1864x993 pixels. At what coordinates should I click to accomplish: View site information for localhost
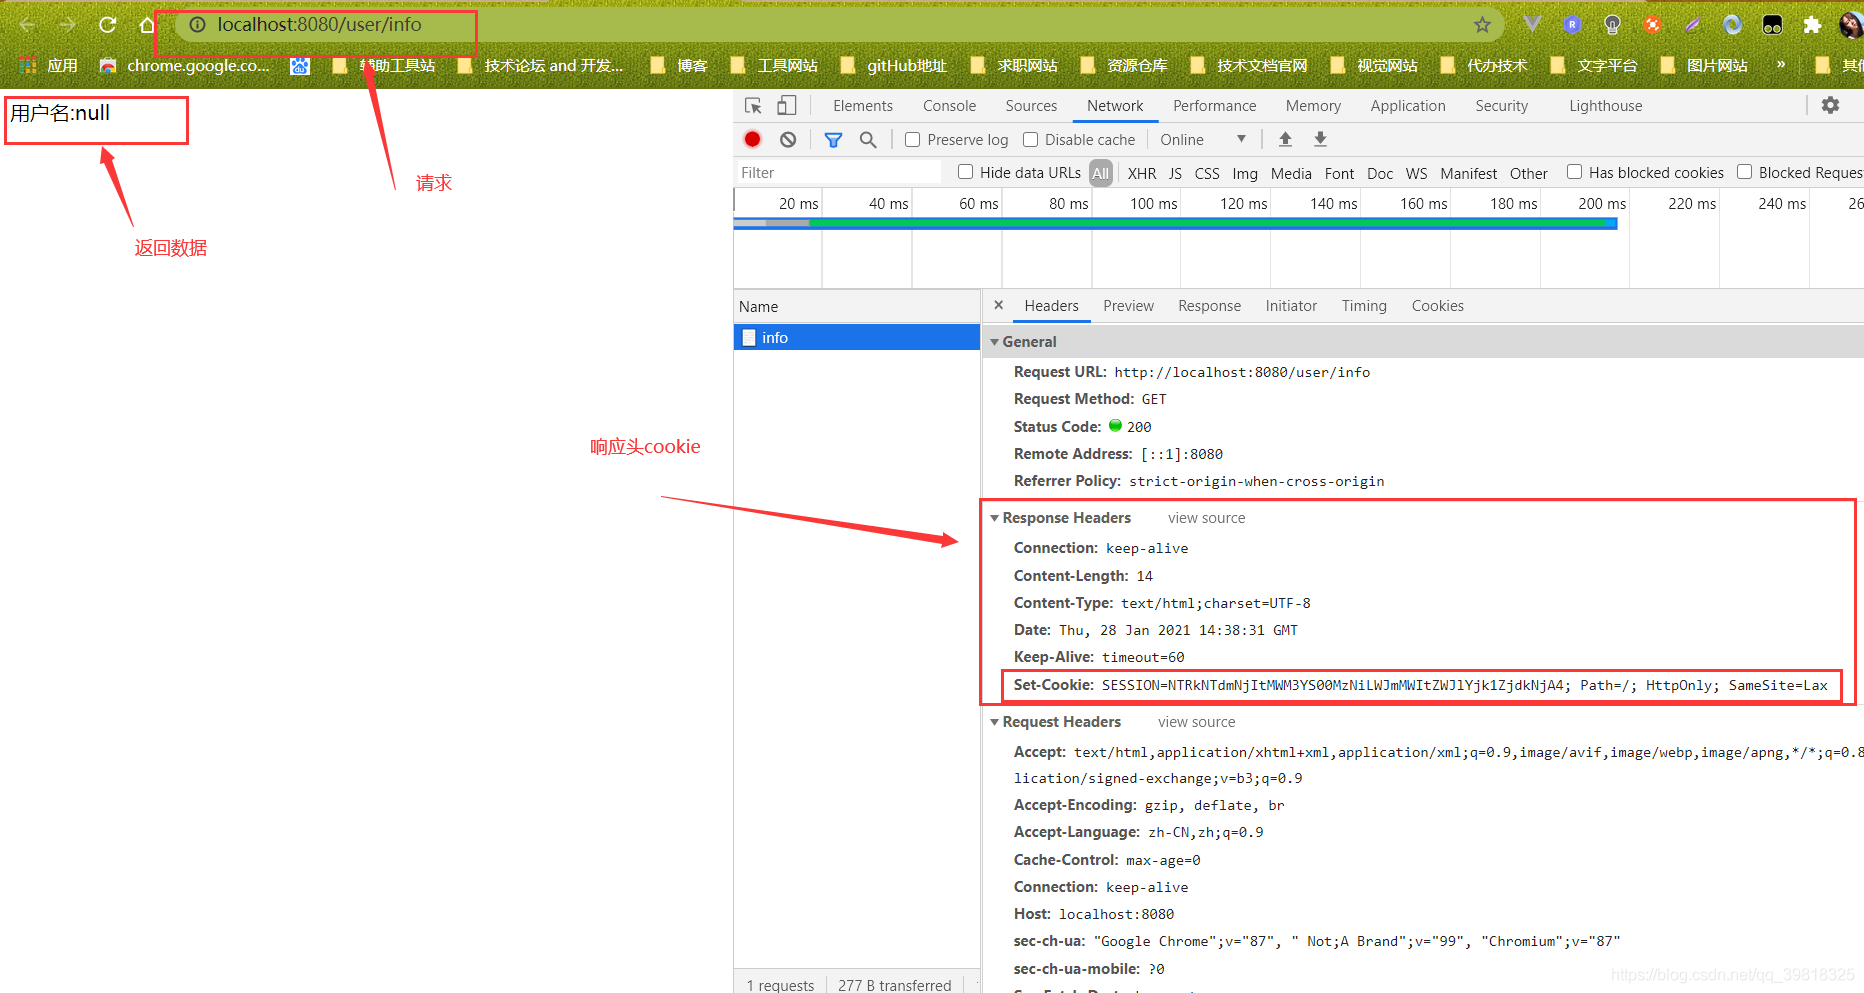(x=198, y=25)
